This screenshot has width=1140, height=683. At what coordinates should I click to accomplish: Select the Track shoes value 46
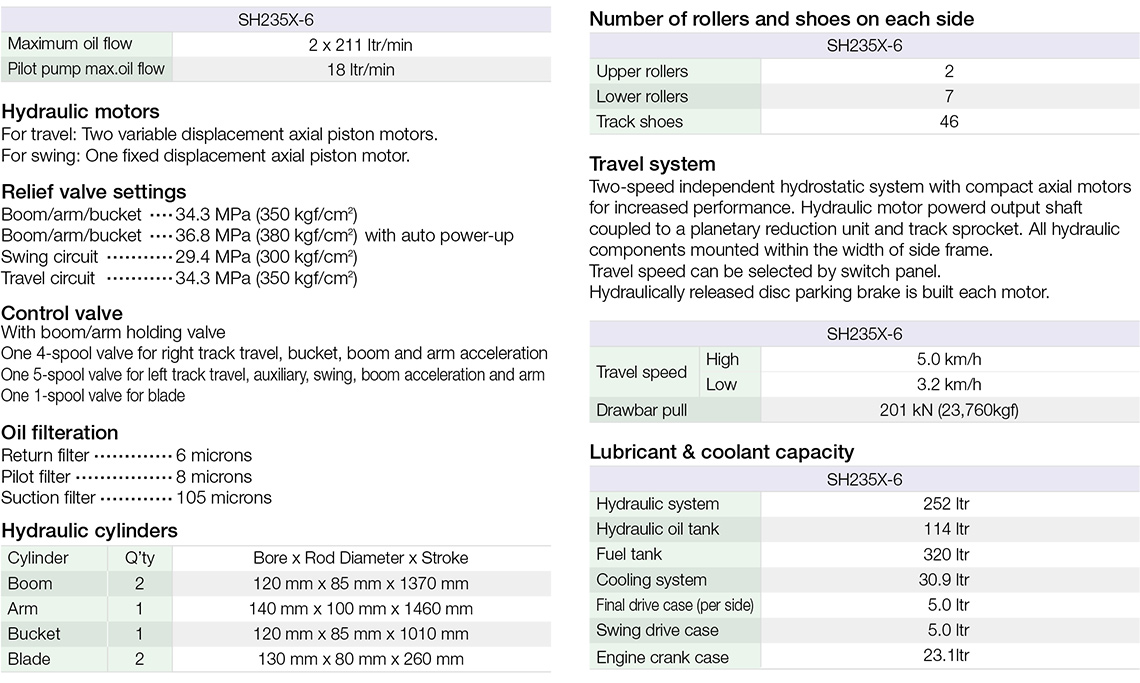[x=948, y=121]
